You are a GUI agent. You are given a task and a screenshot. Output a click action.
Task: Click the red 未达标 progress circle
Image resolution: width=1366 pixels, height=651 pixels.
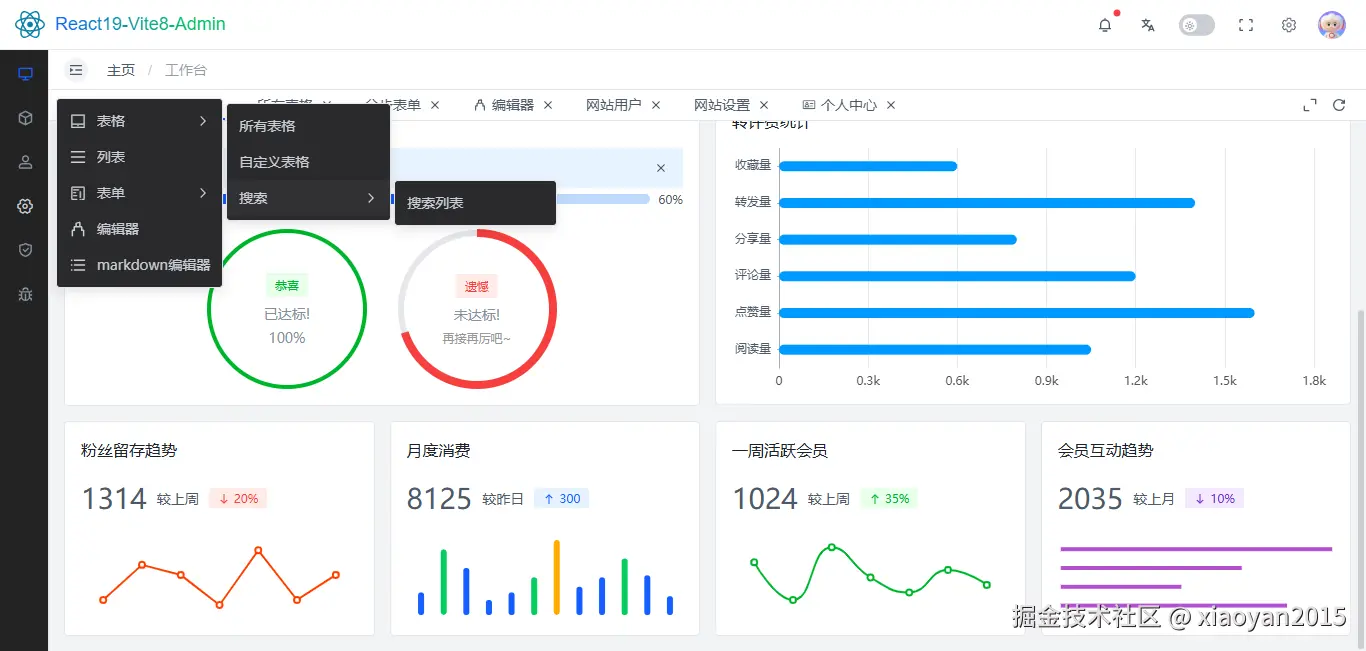(x=477, y=309)
